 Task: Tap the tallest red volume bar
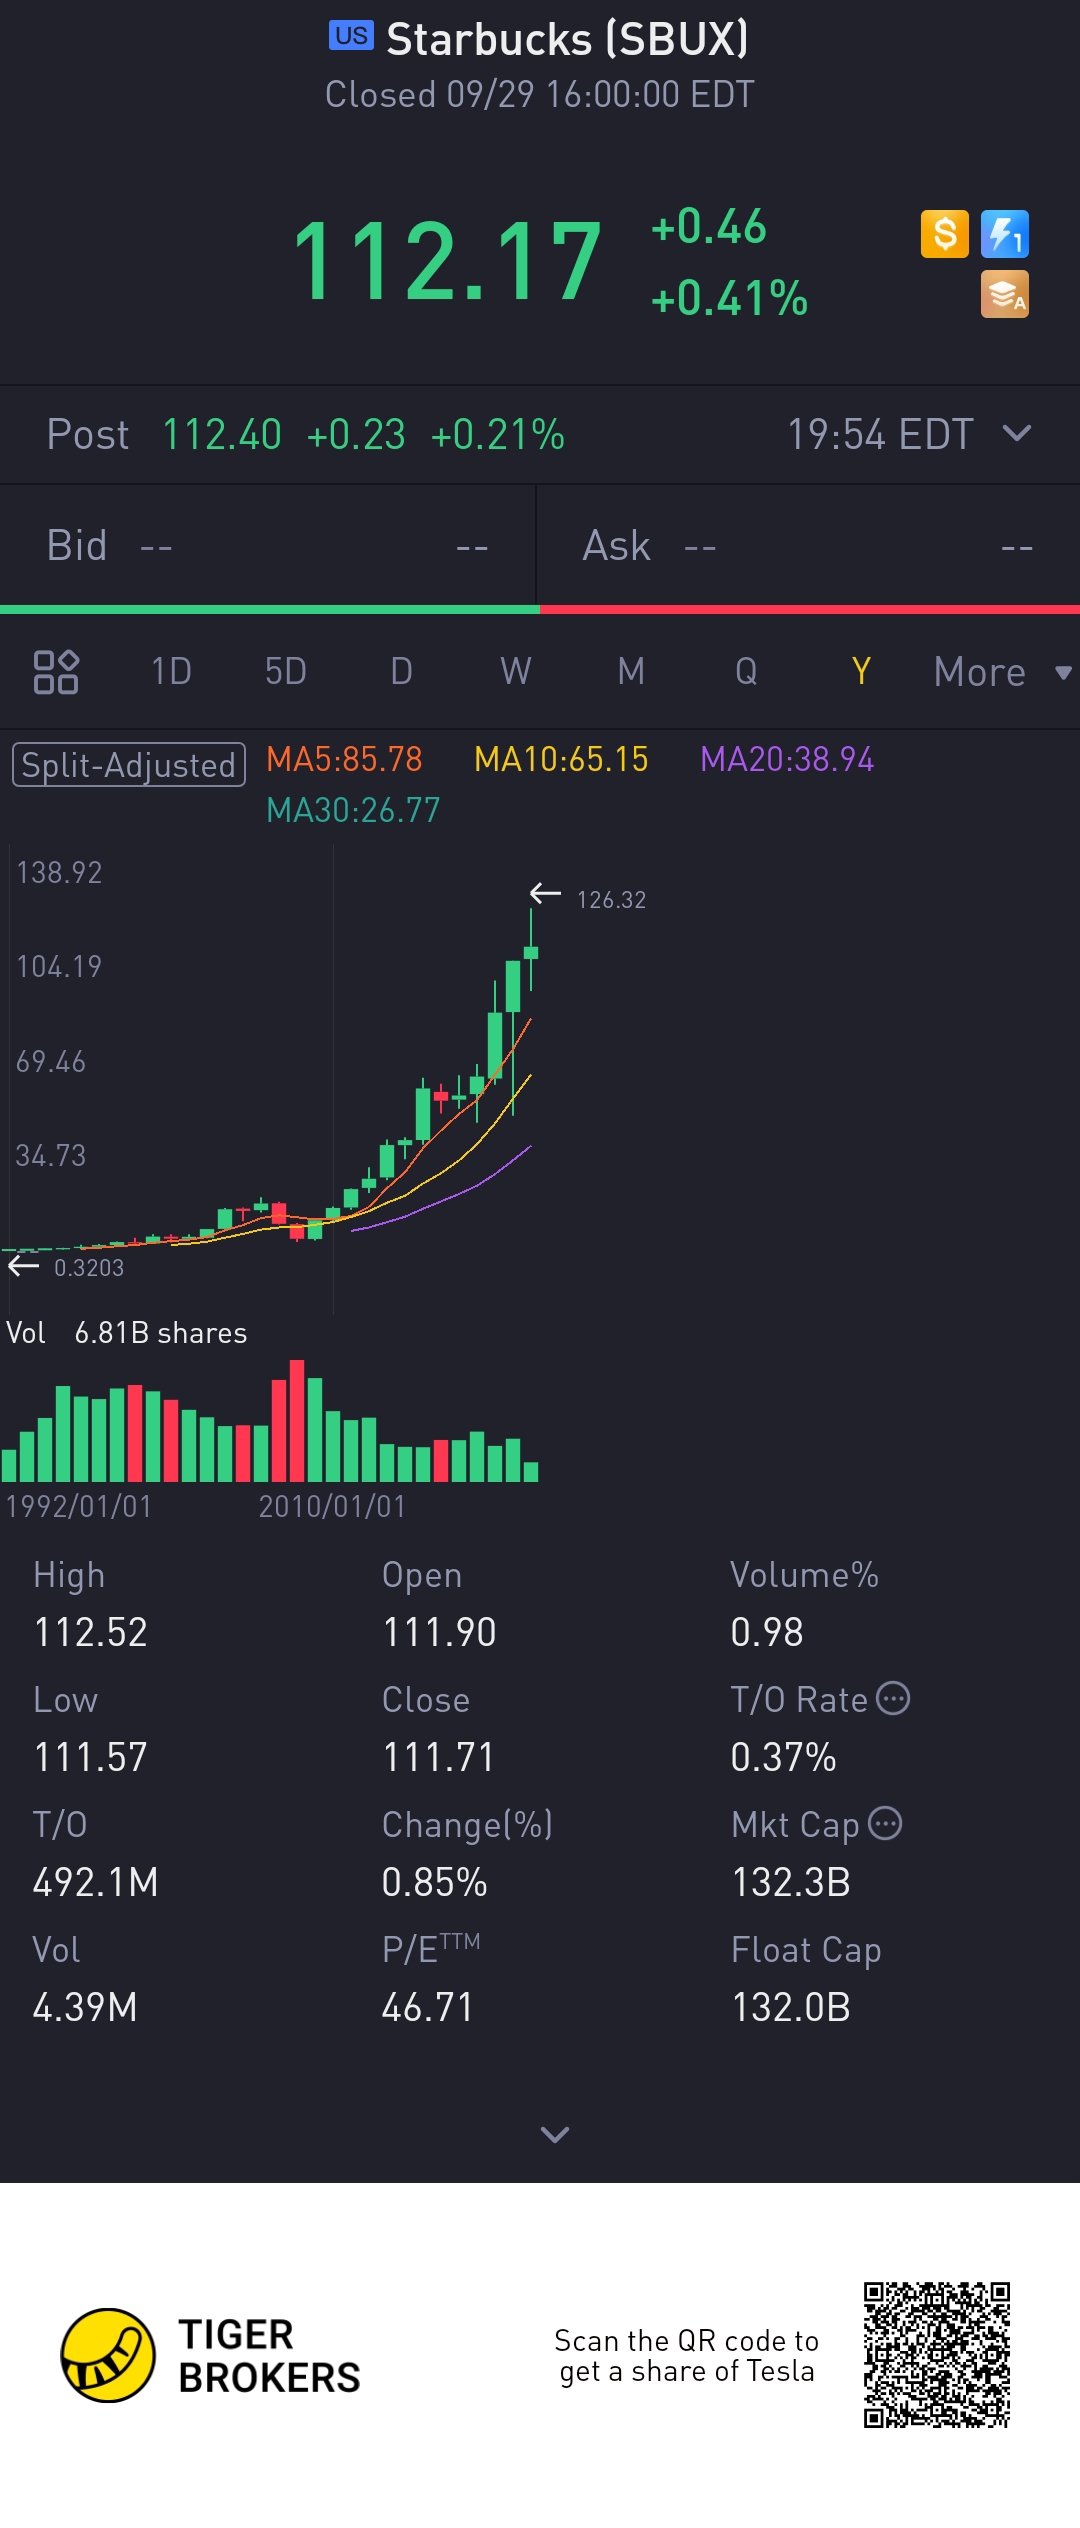[297, 1420]
